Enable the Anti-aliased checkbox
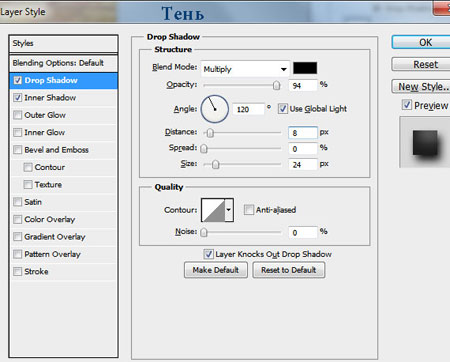Viewport: 450px width, 362px height. (x=248, y=210)
